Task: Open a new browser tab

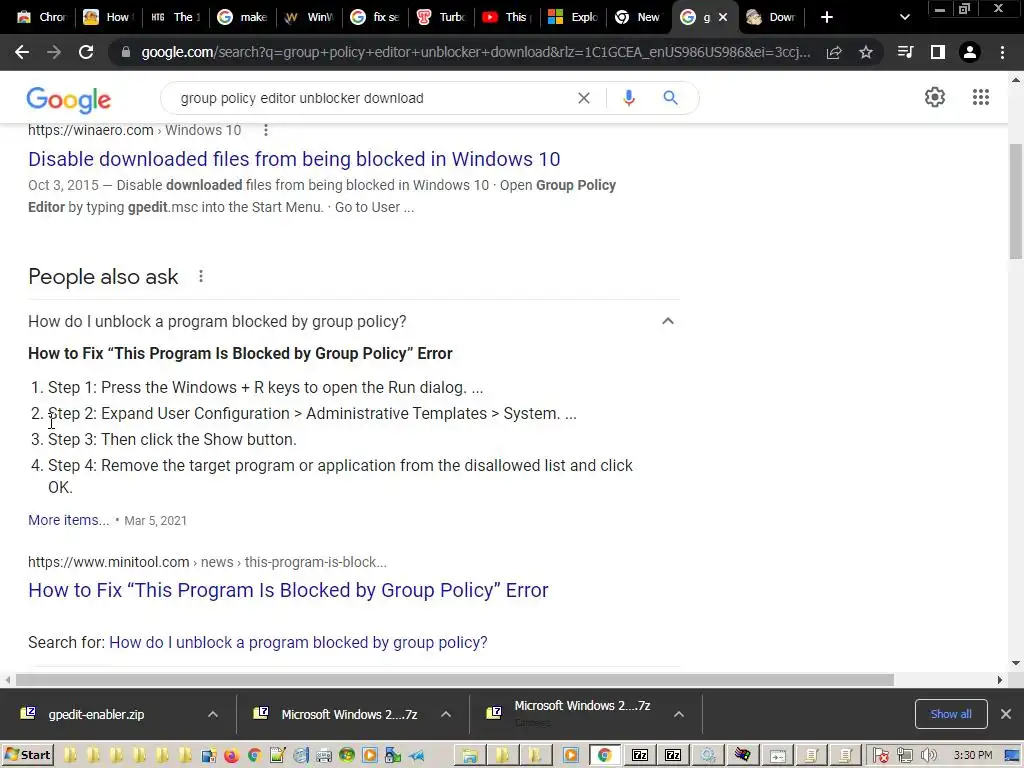Action: pyautogui.click(x=826, y=17)
